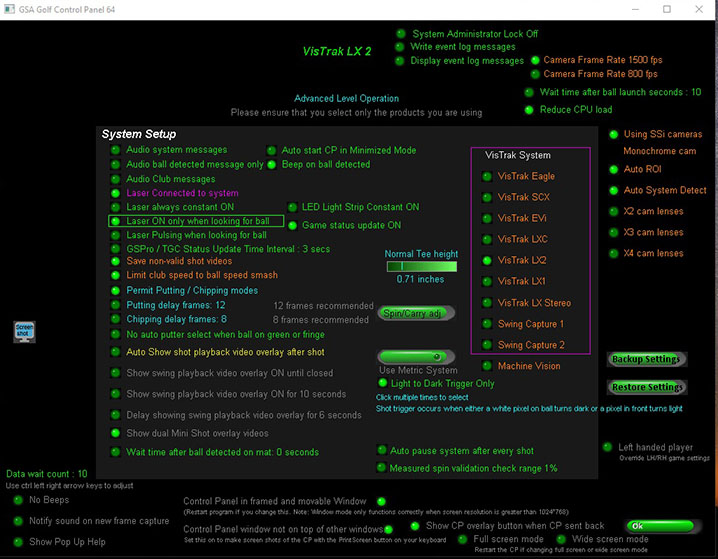
Task: Click the Screen shot icon
Action: tap(24, 332)
